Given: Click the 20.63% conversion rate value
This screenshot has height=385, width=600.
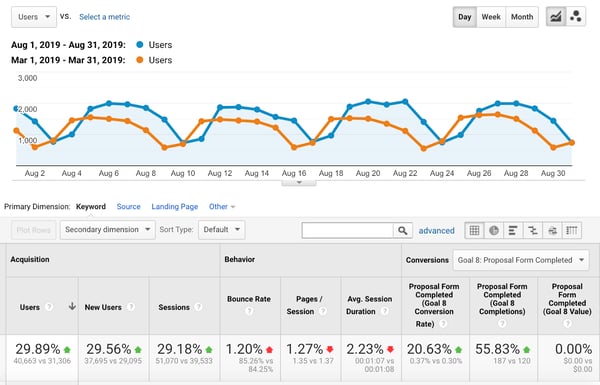Looking at the screenshot, I should point(429,349).
